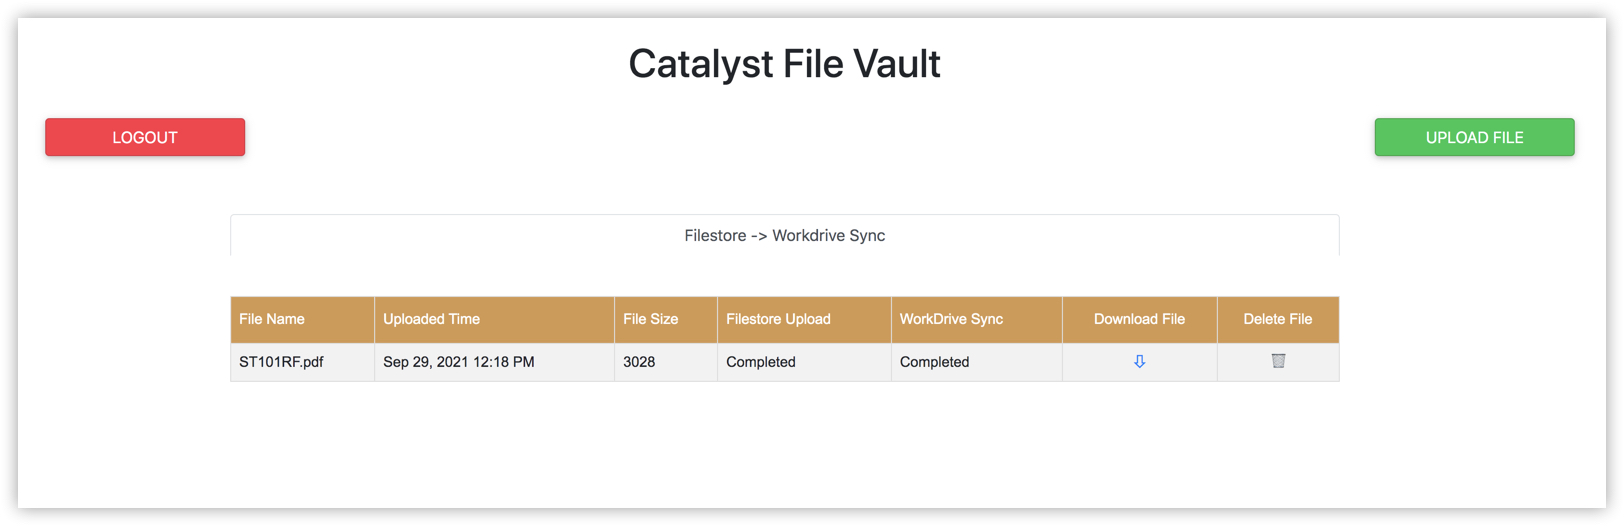This screenshot has width=1624, height=526.
Task: Click the green UPLOAD FILE button
Action: pos(1474,137)
